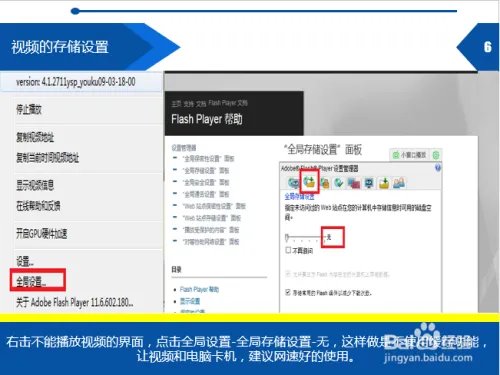Click green icon right of 小窗口播放
500x375 pixels.
[x=436, y=155]
